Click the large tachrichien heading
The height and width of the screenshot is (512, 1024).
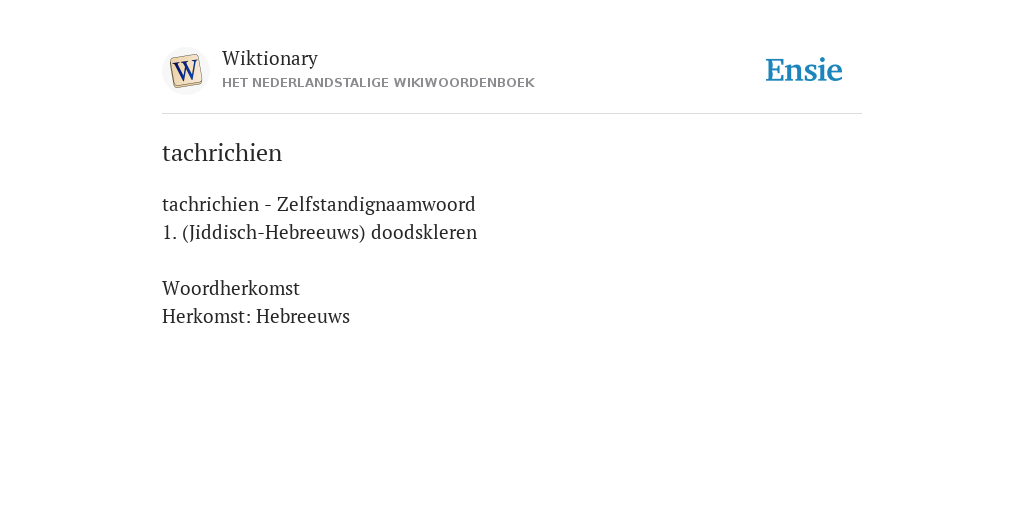[222, 153]
